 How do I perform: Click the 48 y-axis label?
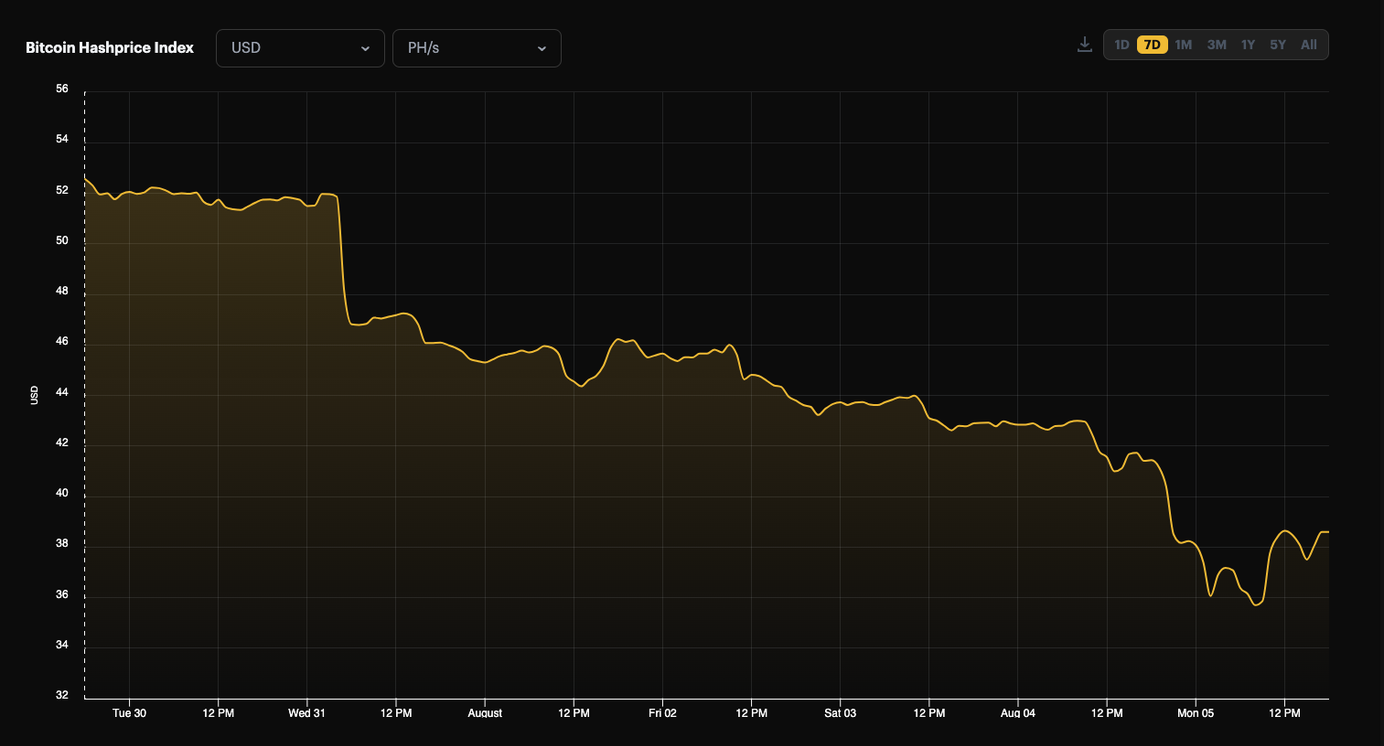(x=62, y=291)
